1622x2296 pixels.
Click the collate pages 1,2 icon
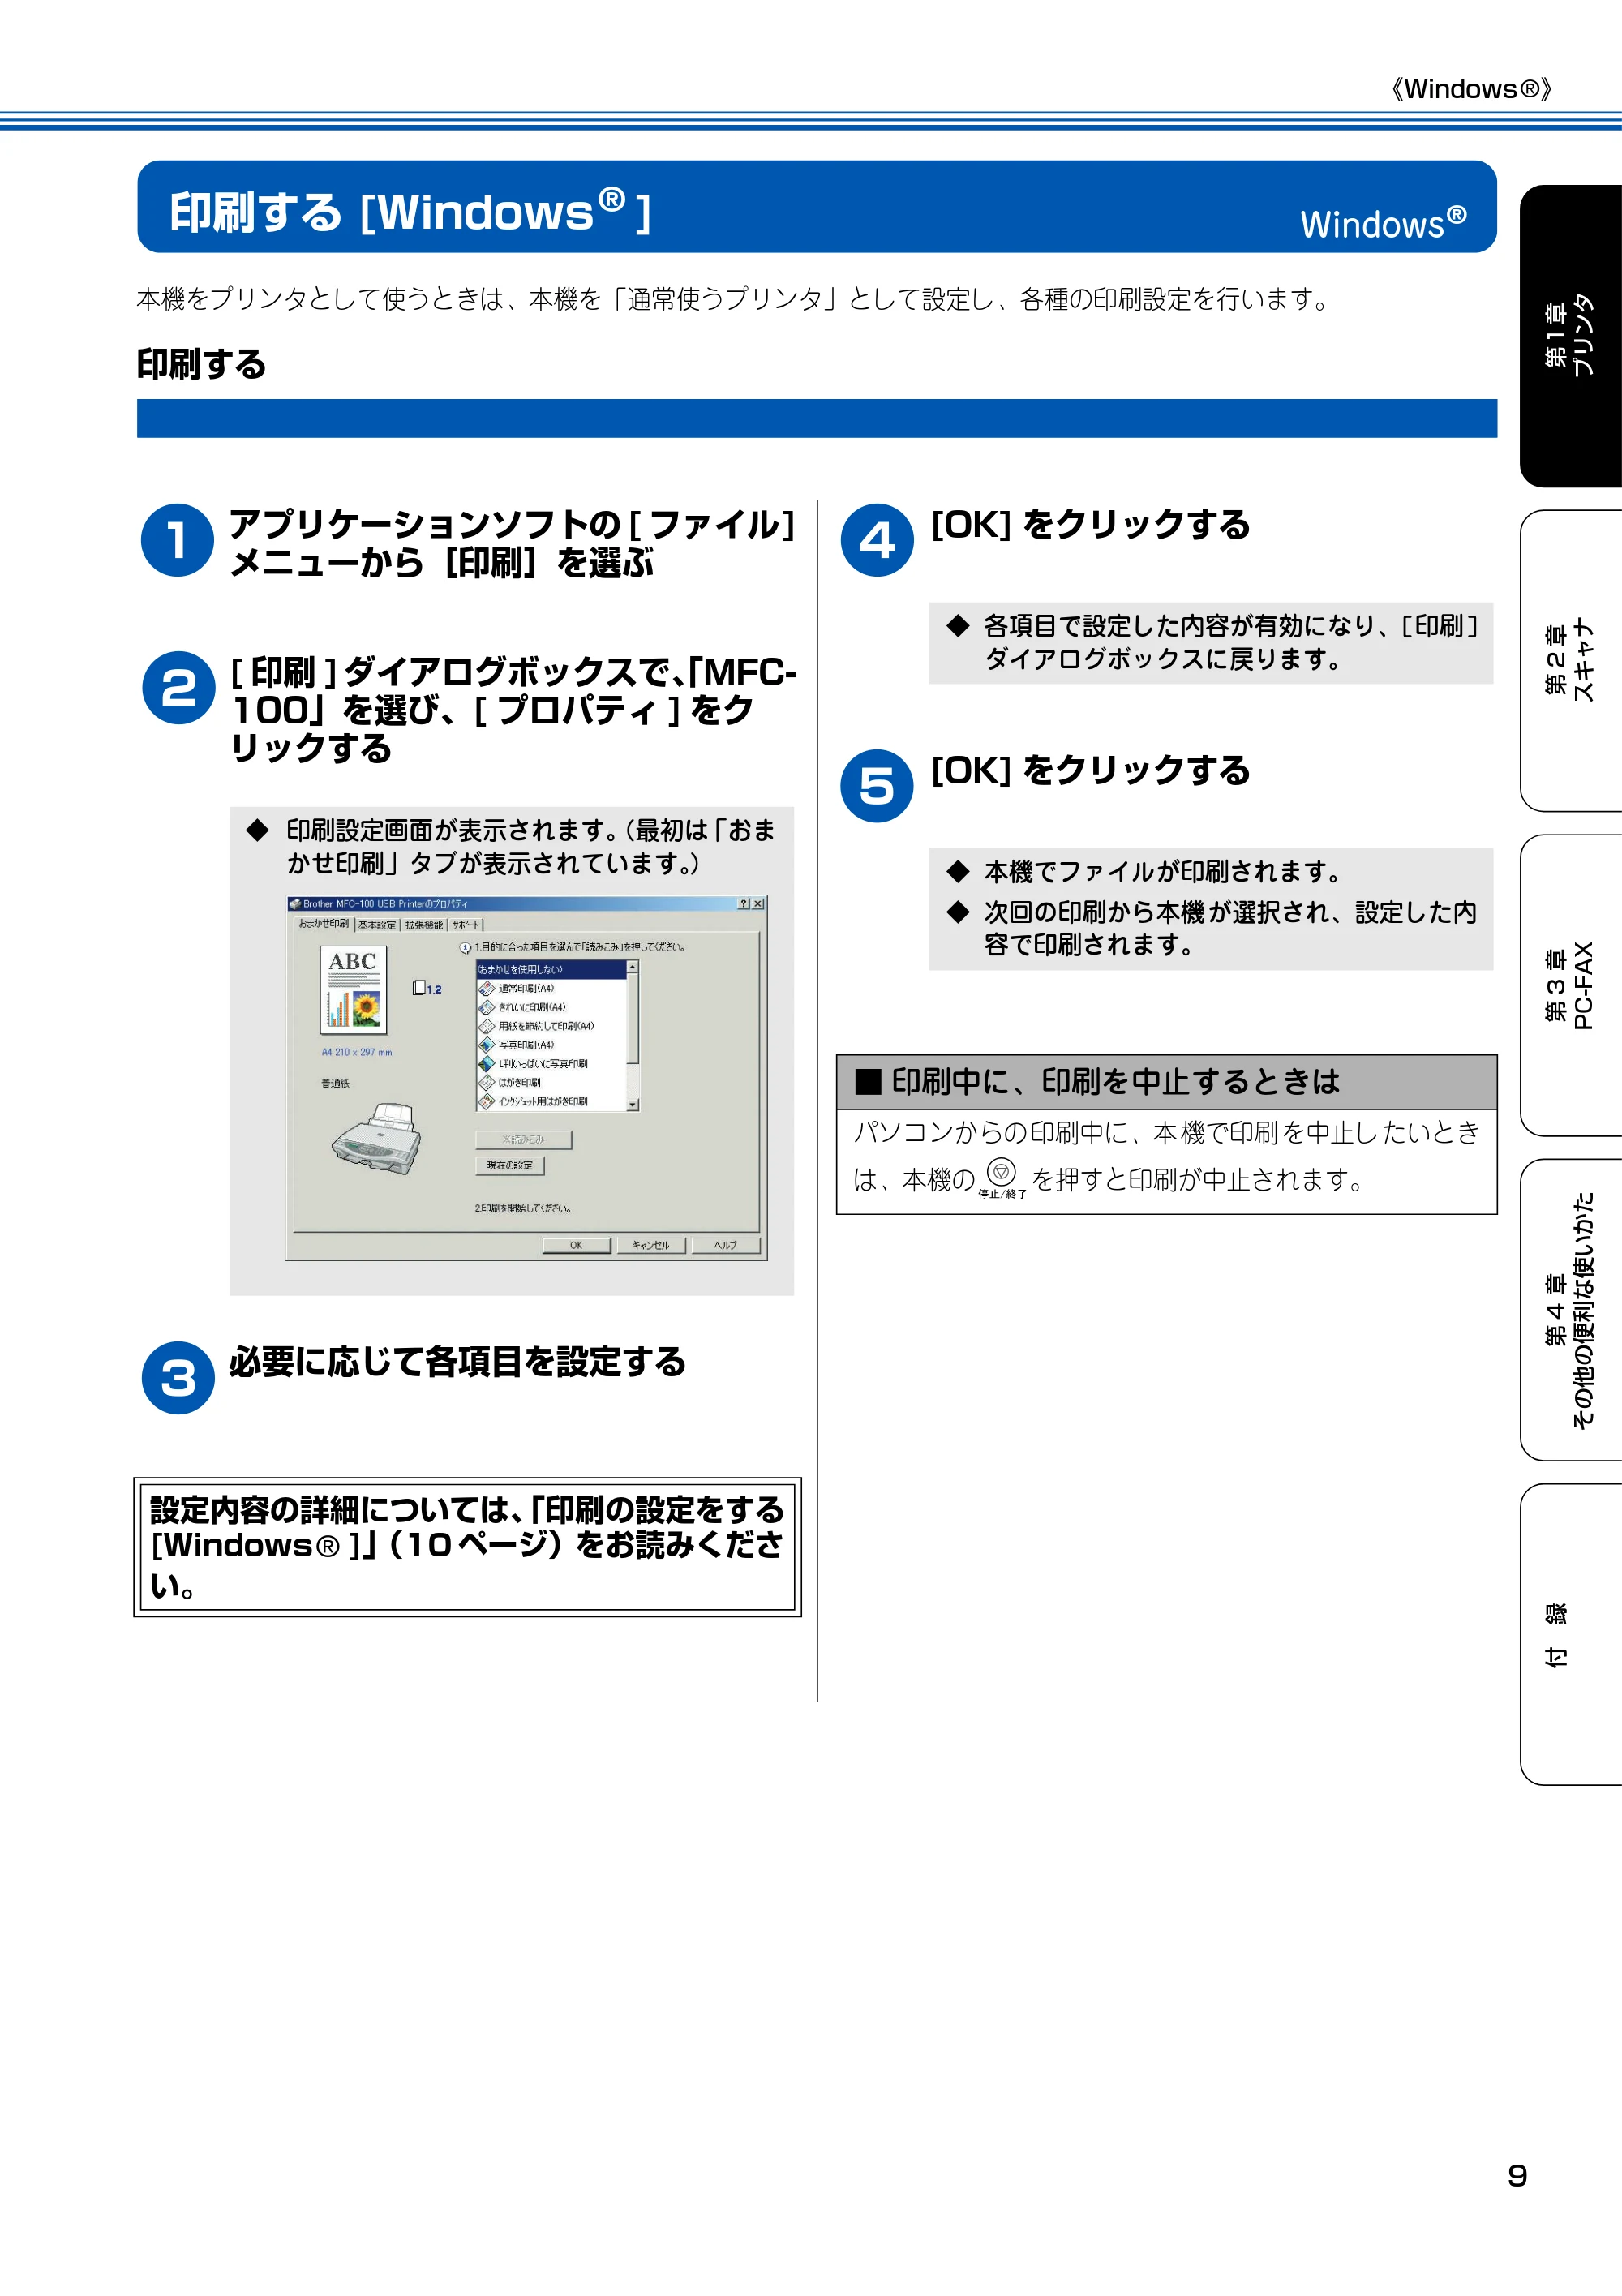click(427, 989)
